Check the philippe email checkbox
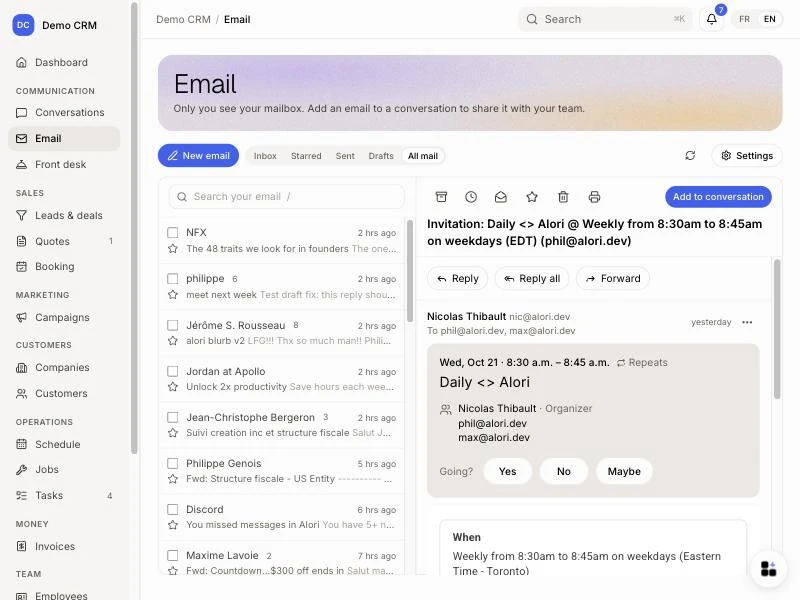 click(x=173, y=279)
